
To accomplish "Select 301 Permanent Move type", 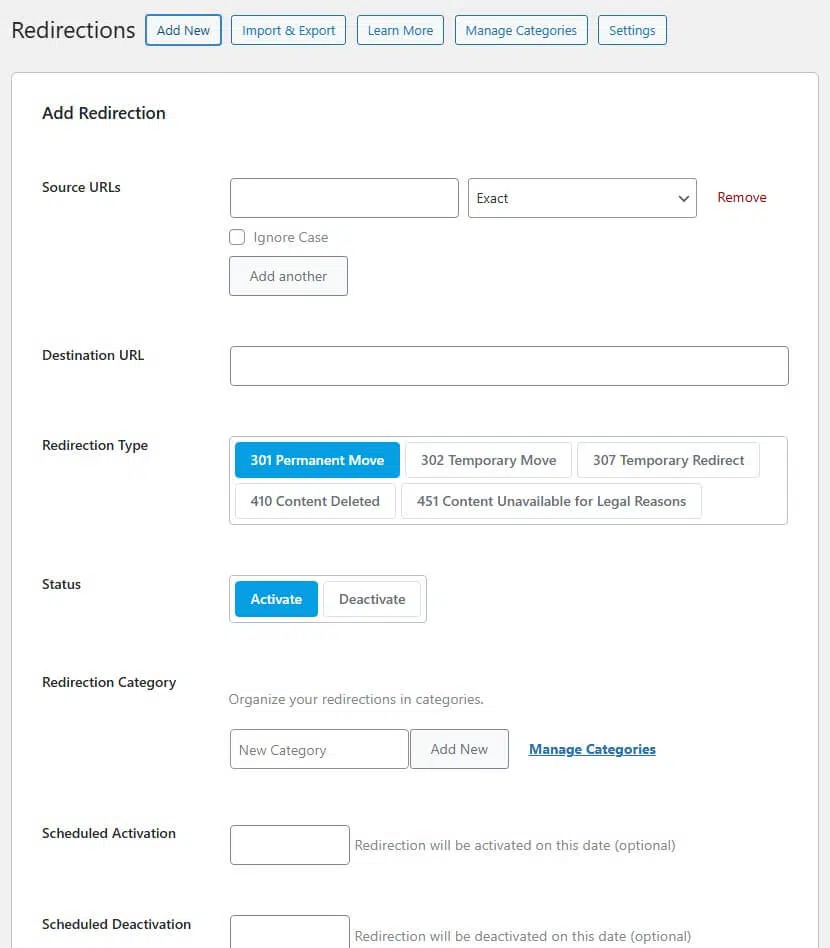I will click(317, 460).
